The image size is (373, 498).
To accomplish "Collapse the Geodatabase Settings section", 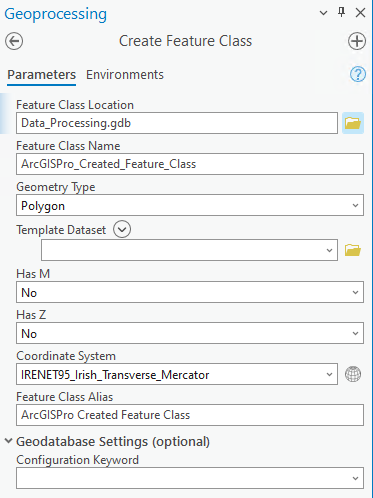I will [x=8, y=441].
